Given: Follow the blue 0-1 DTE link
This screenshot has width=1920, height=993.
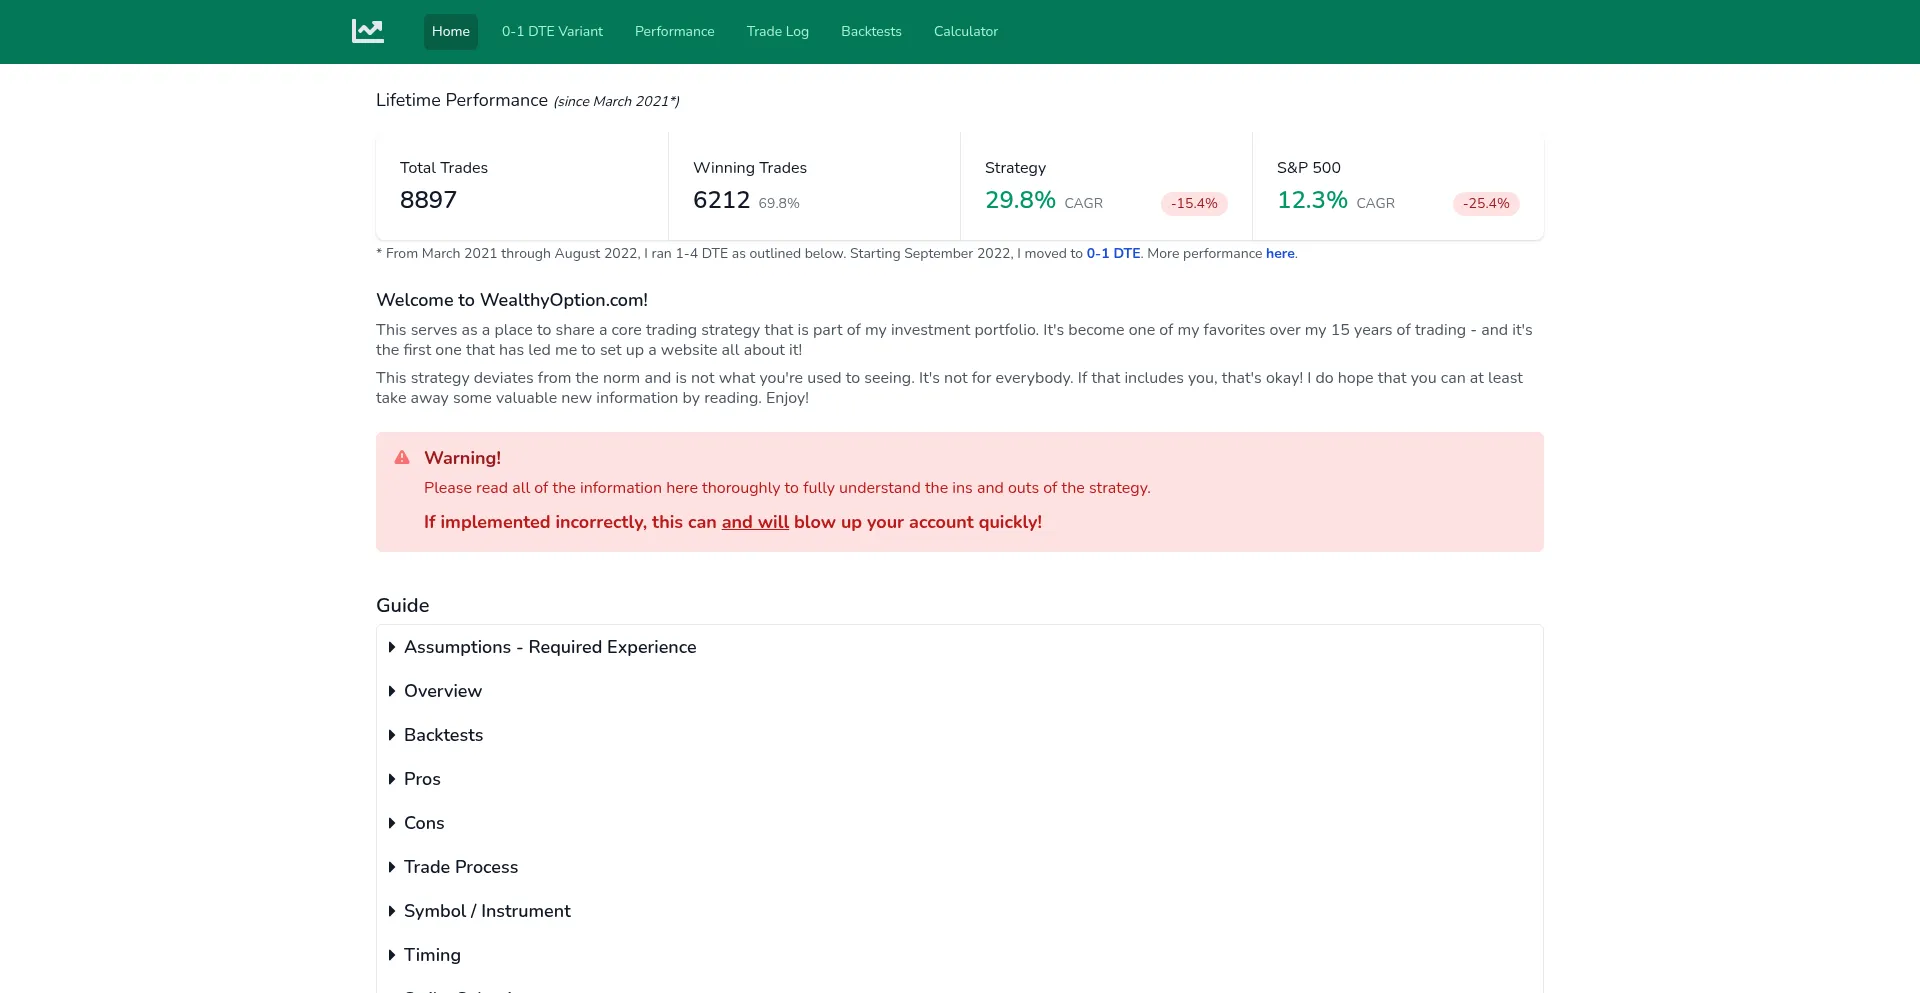Looking at the screenshot, I should pyautogui.click(x=1113, y=254).
